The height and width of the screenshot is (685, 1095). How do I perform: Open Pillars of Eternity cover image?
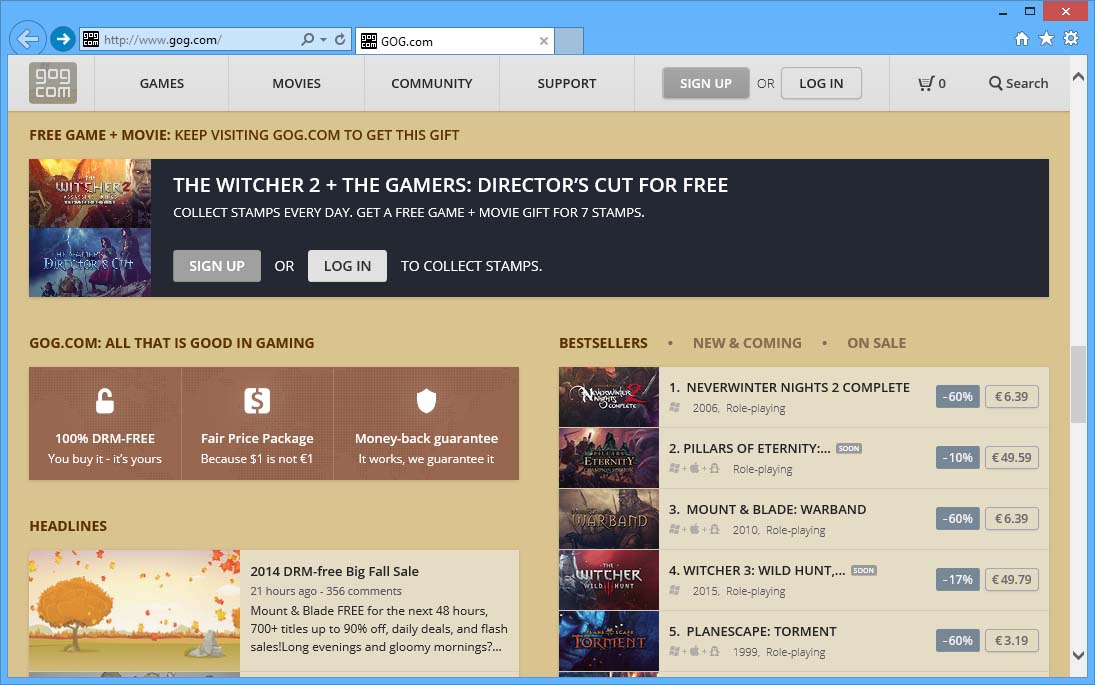609,458
